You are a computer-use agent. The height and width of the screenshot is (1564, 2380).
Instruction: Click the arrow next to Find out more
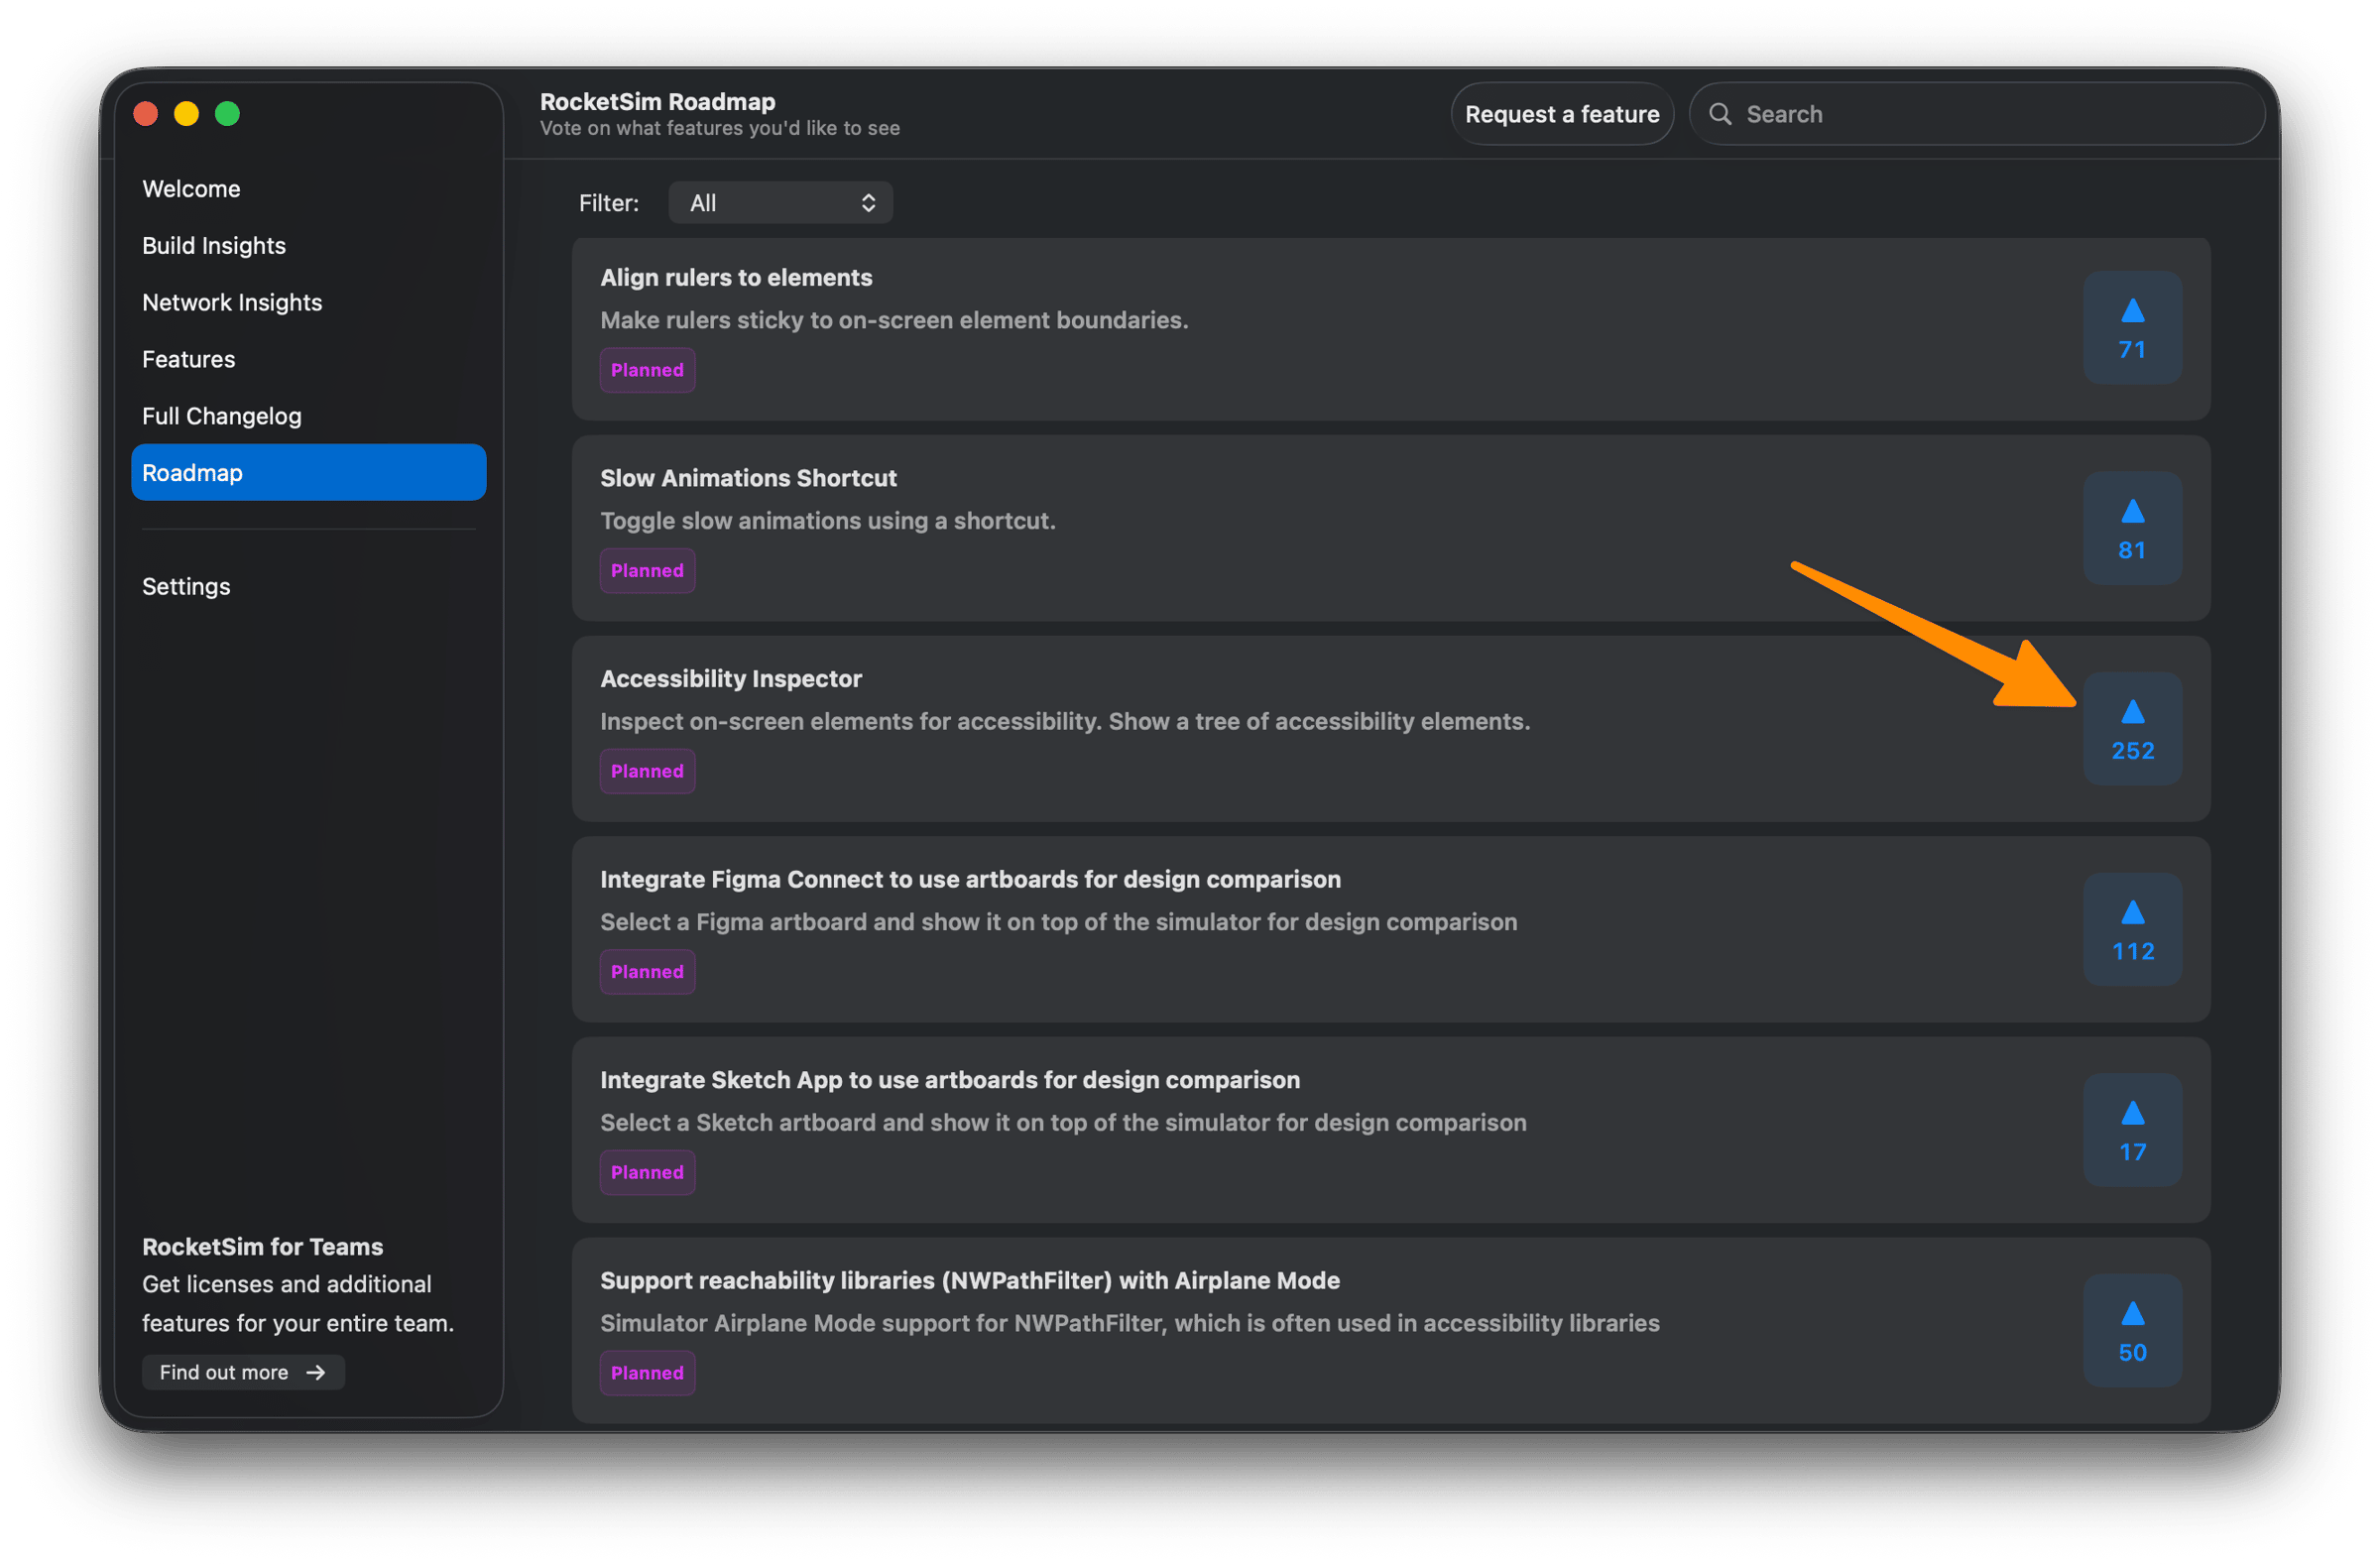316,1372
